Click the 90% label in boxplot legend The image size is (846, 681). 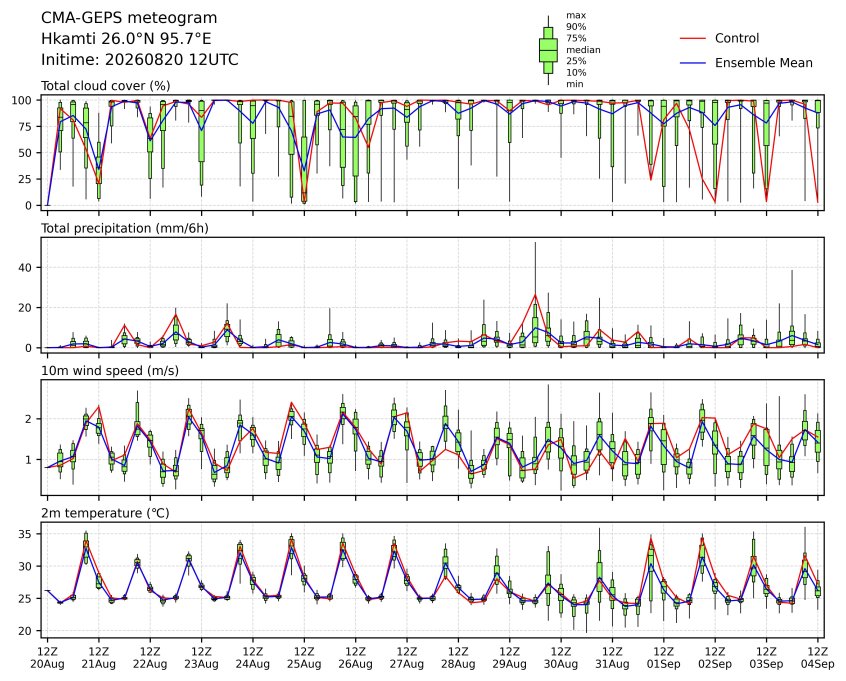[576, 27]
